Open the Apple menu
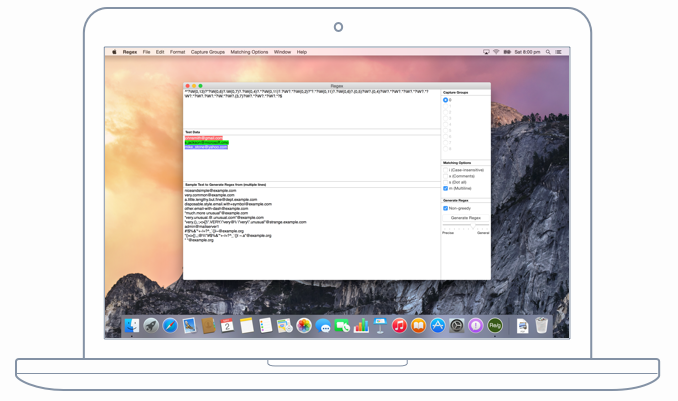This screenshot has width=678, height=401. [114, 52]
